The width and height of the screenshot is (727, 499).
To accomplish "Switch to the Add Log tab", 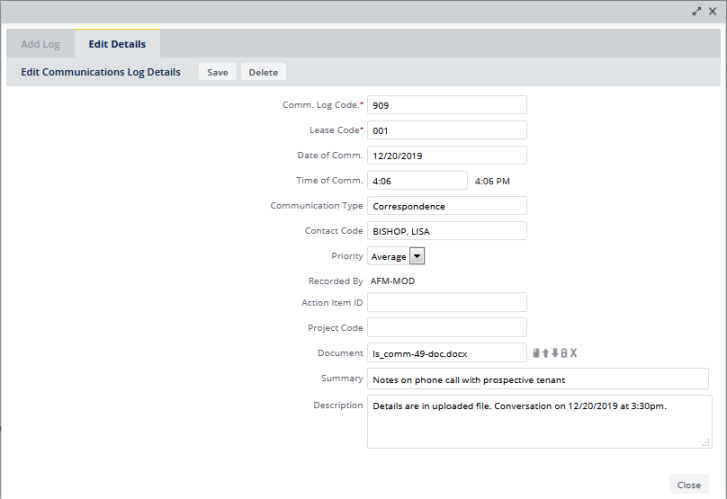I will click(41, 44).
